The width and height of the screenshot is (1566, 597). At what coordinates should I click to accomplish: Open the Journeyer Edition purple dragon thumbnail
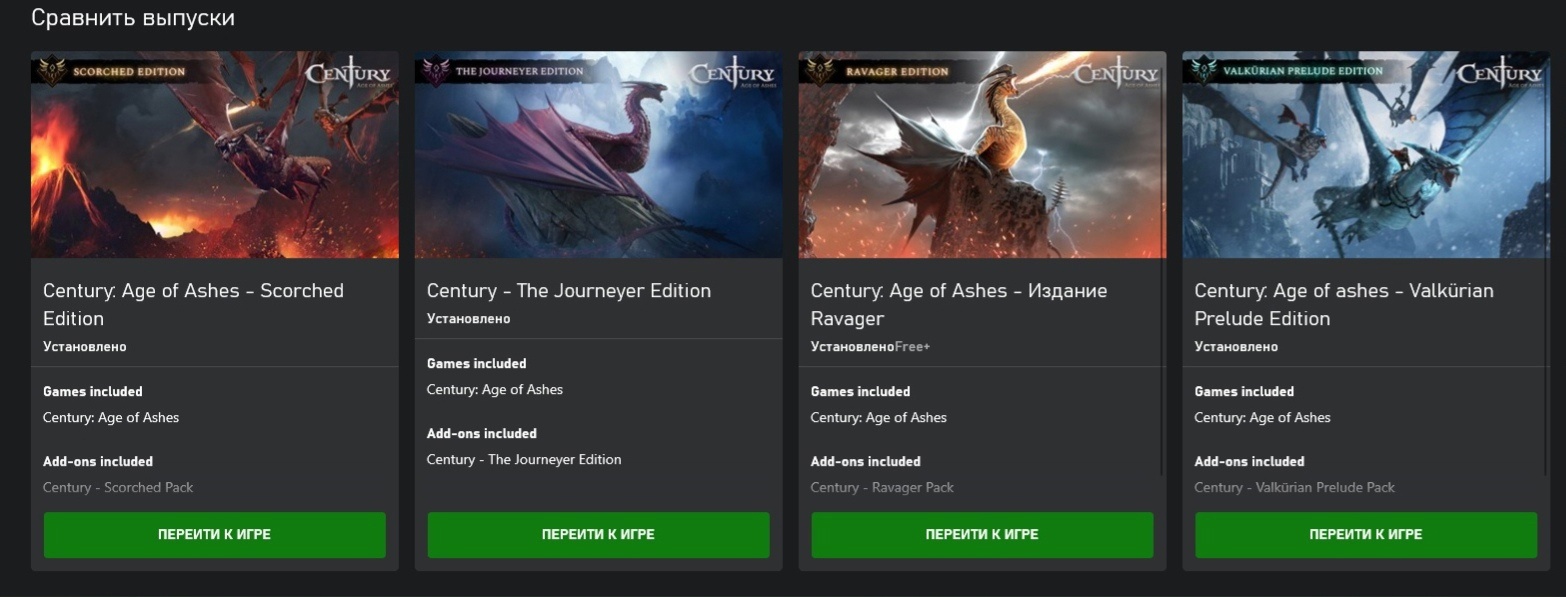click(599, 155)
